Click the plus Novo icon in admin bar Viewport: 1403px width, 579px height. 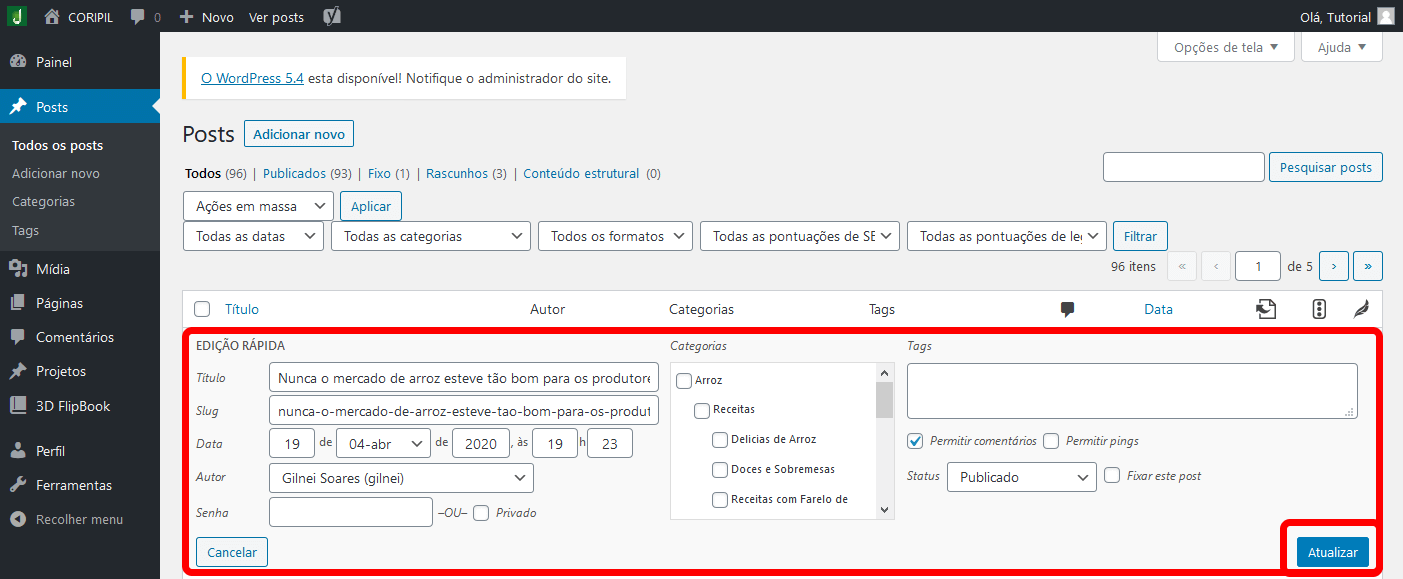tap(186, 17)
